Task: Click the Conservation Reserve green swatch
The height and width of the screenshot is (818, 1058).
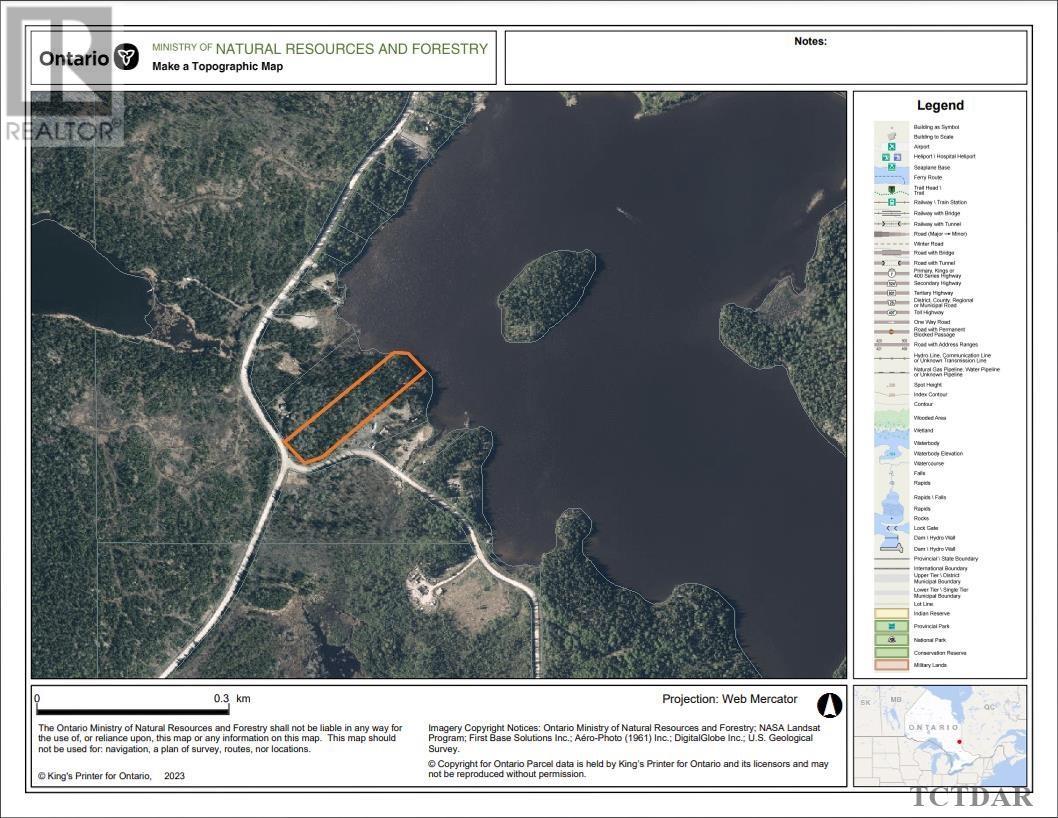Action: point(891,652)
